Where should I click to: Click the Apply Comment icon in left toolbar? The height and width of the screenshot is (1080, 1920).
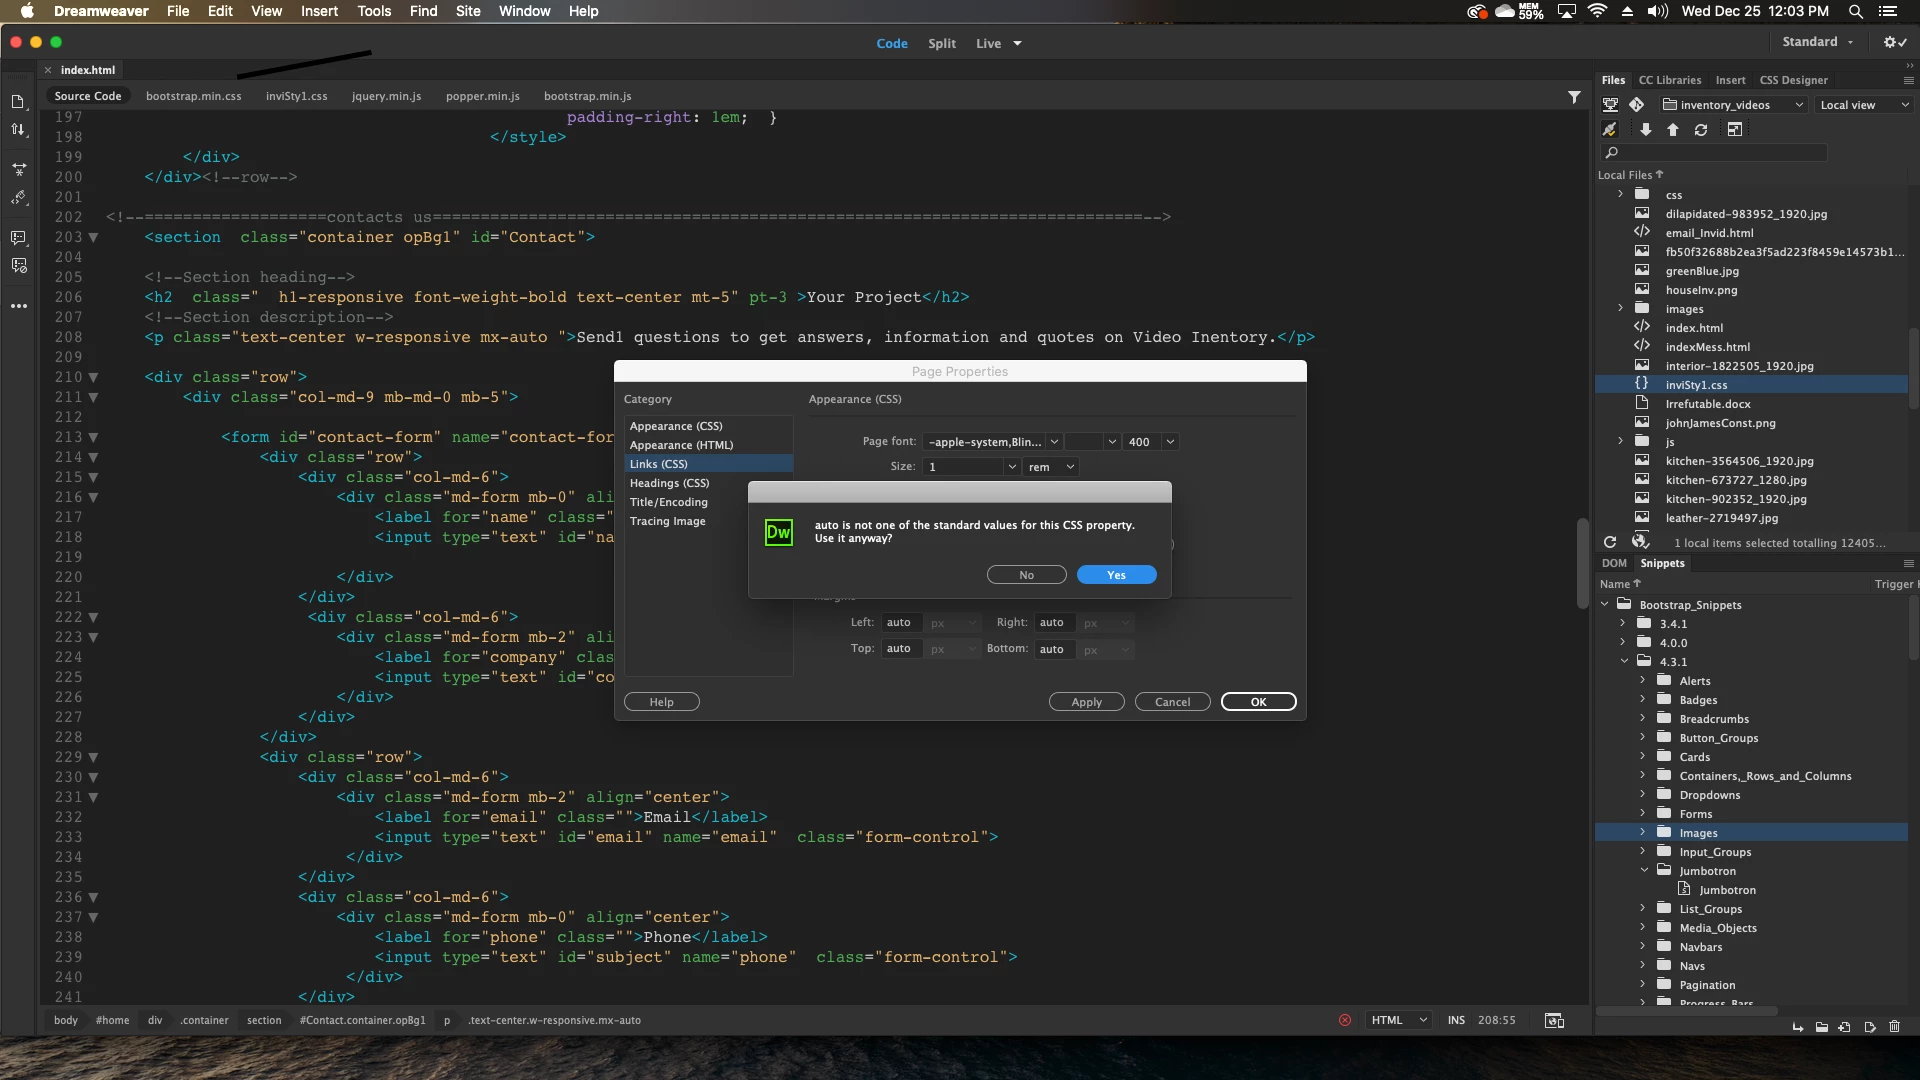(x=18, y=238)
